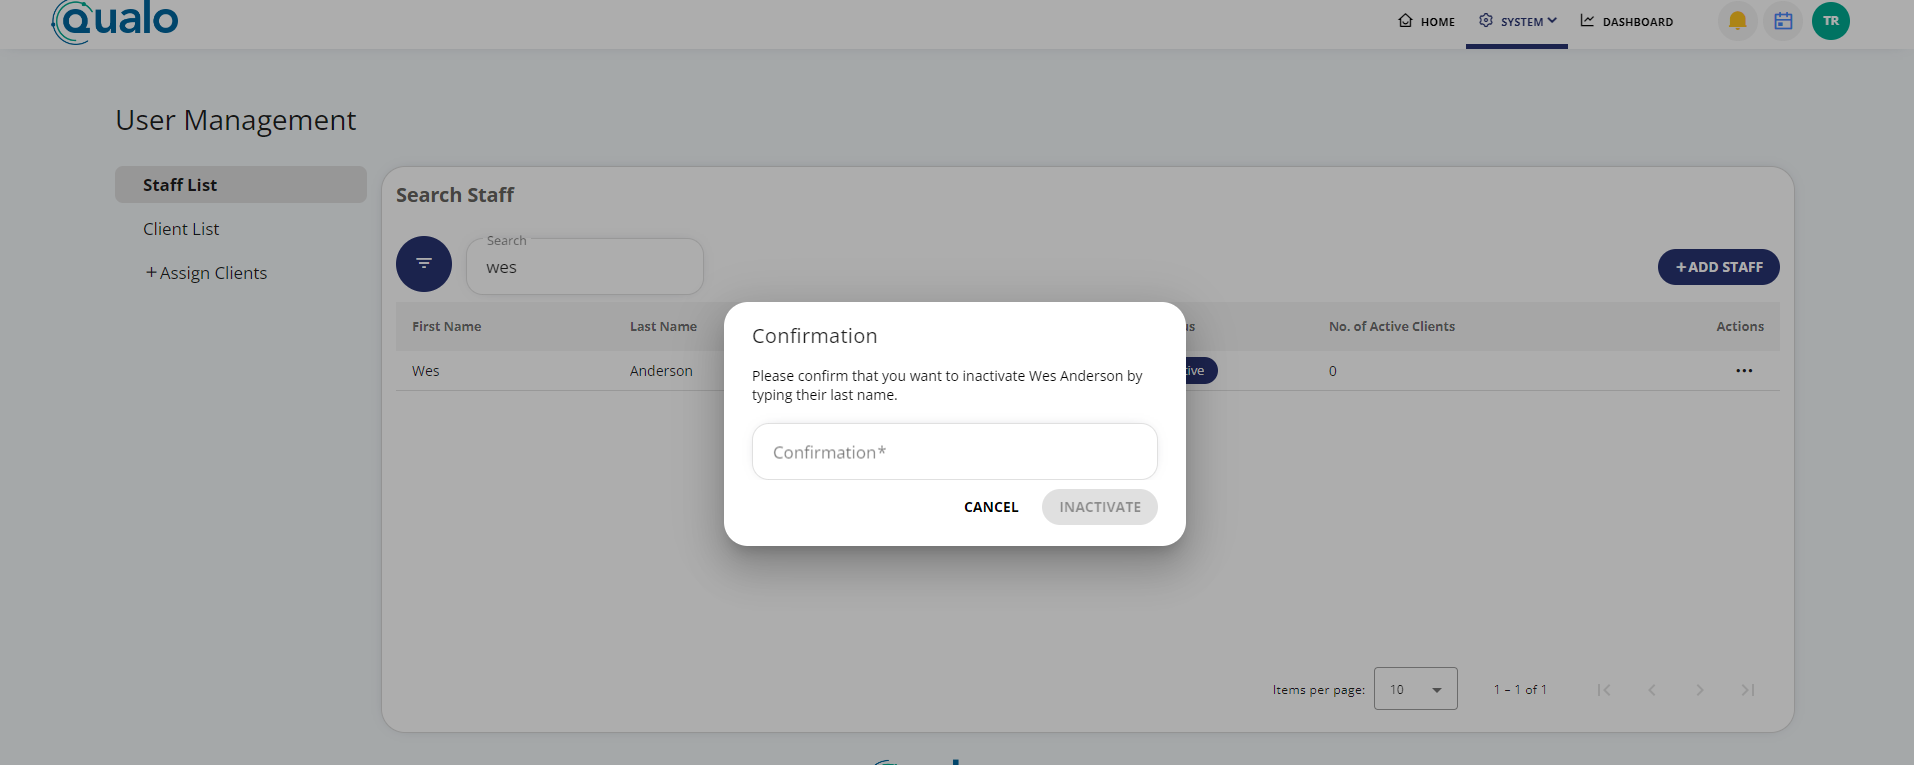This screenshot has width=1914, height=765.
Task: Click the Qualo logo
Action: pyautogui.click(x=116, y=20)
